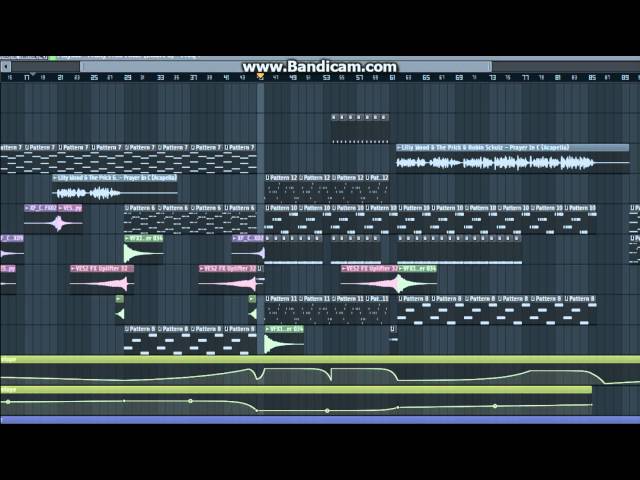This screenshot has height=480, width=640.
Task: Click the horizontal scrollbar thumb of the playlist
Action: pos(286,67)
